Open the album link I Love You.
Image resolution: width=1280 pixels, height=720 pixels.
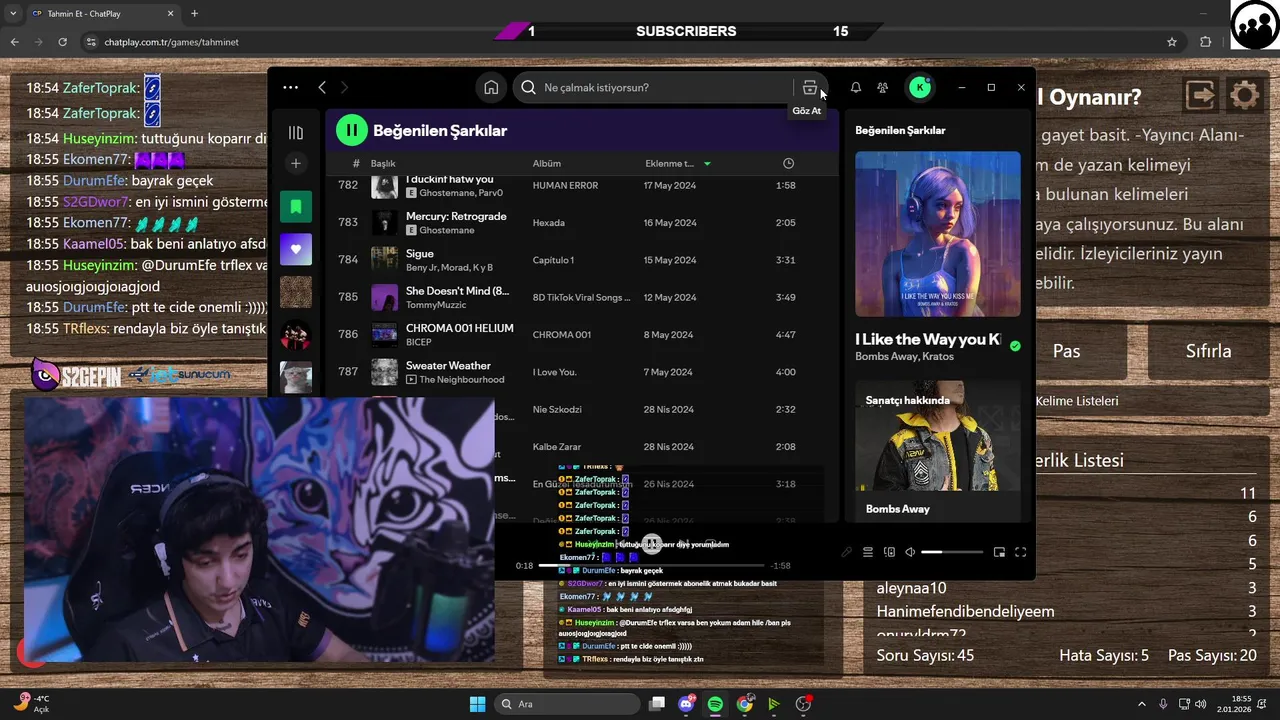554,372
